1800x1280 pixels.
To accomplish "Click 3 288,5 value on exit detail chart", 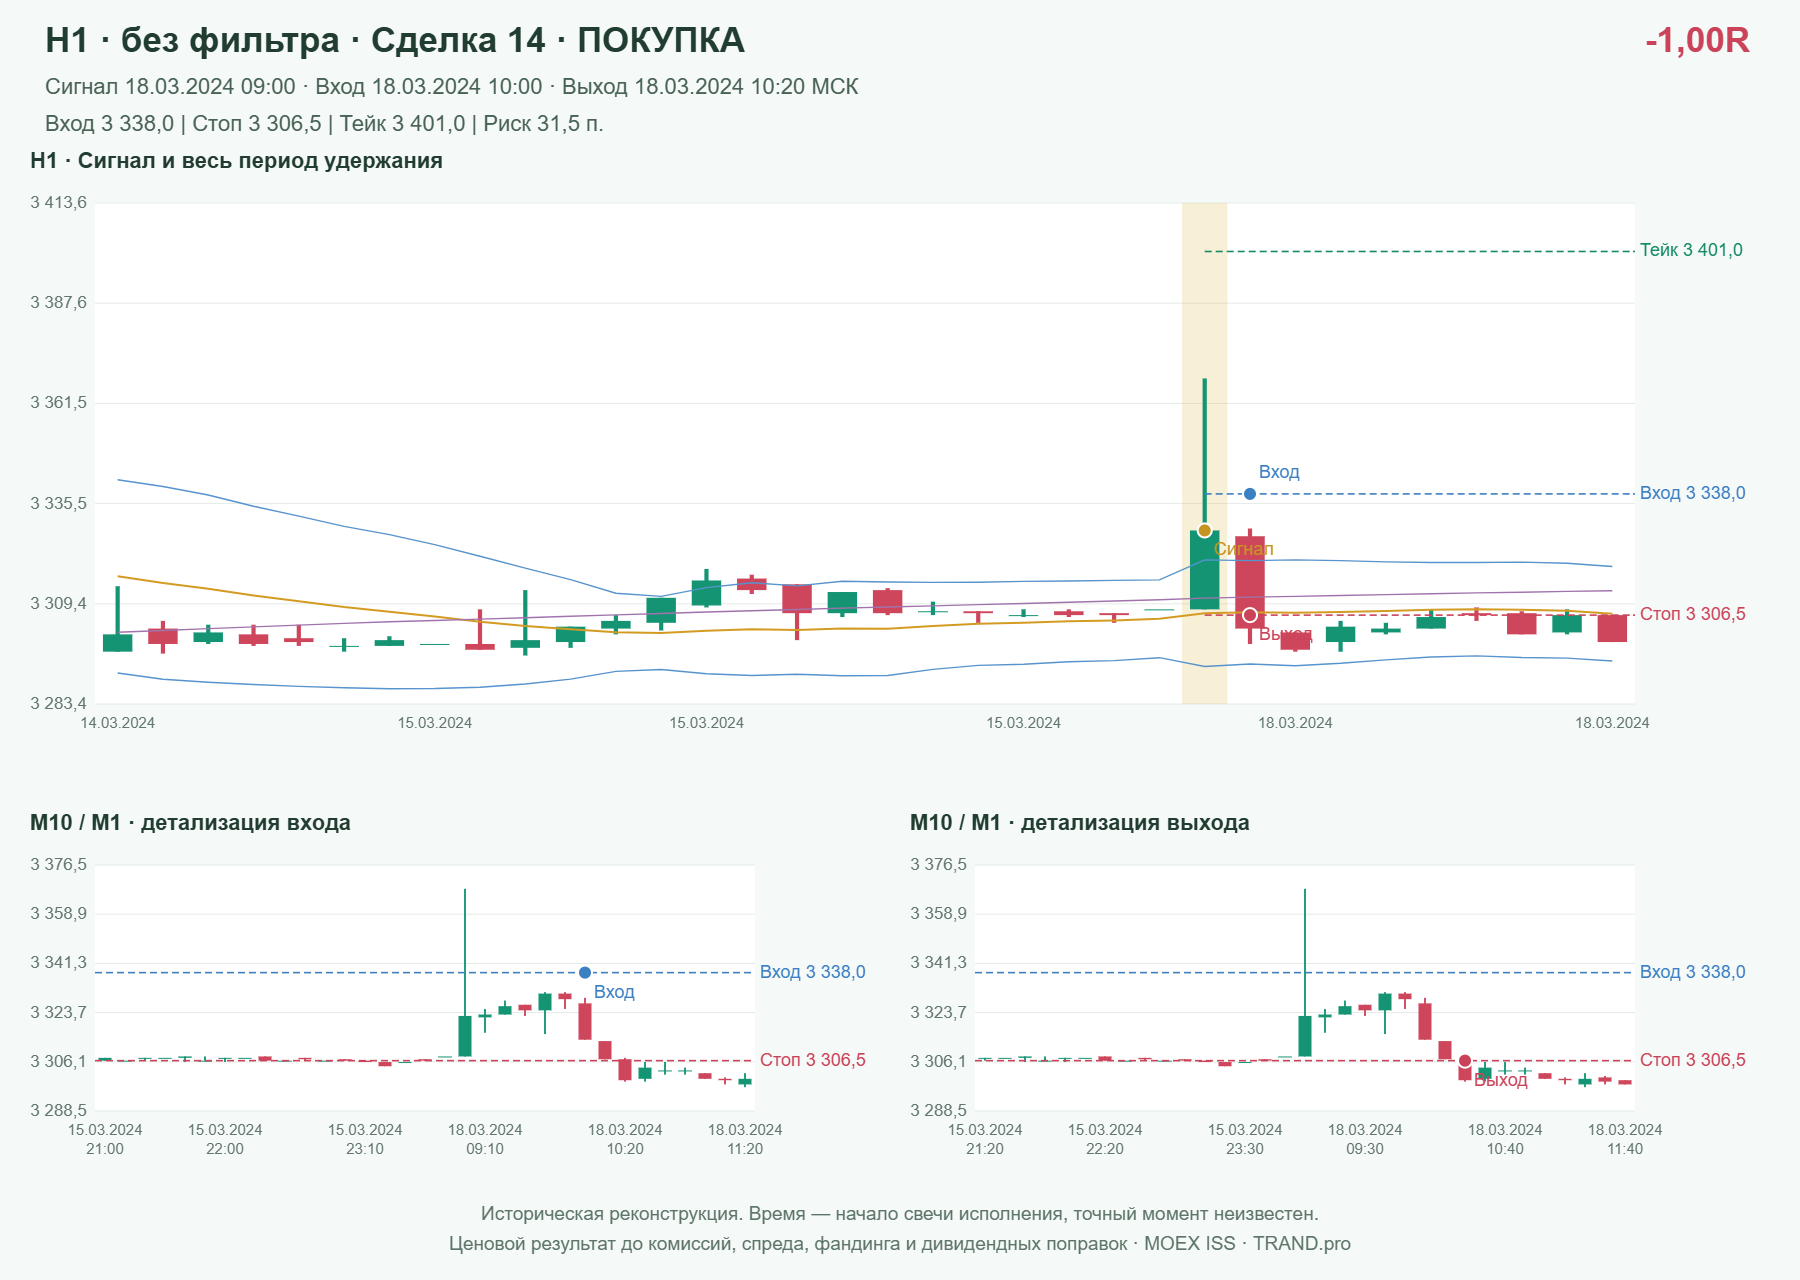I will (939, 1110).
